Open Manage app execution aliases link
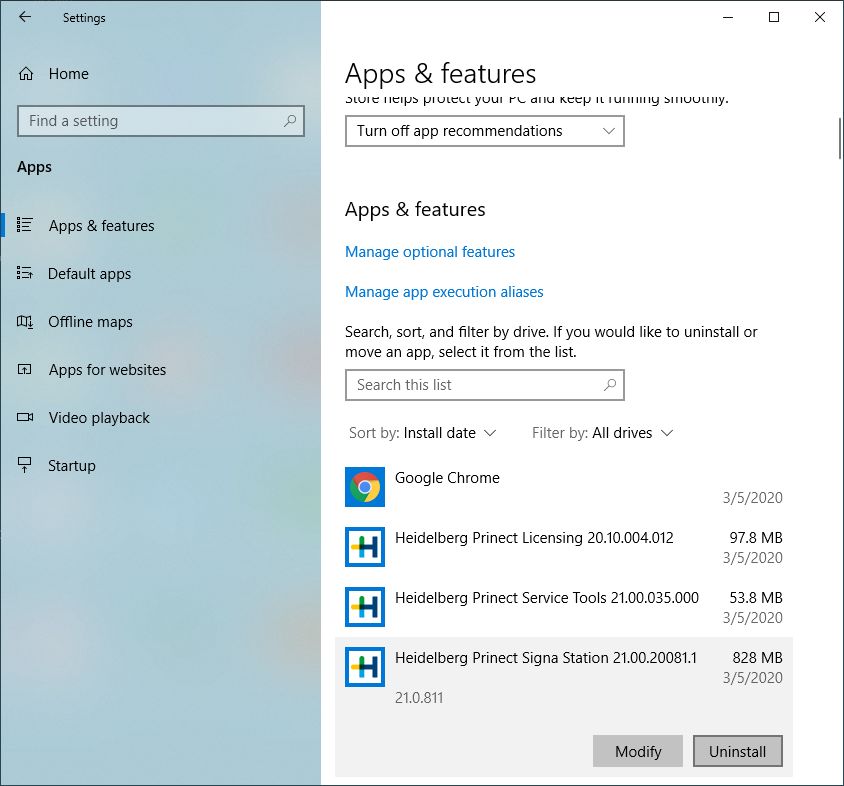 (x=444, y=292)
